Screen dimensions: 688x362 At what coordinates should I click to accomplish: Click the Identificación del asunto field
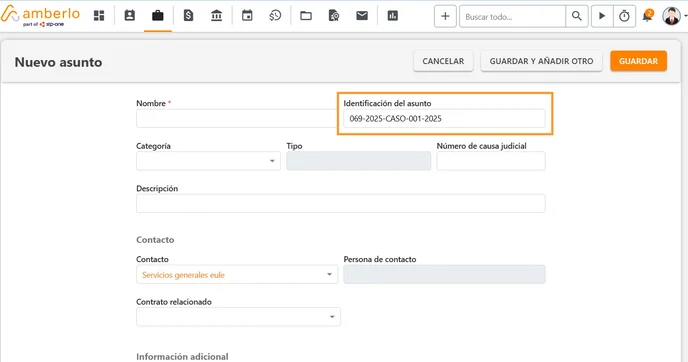444,118
